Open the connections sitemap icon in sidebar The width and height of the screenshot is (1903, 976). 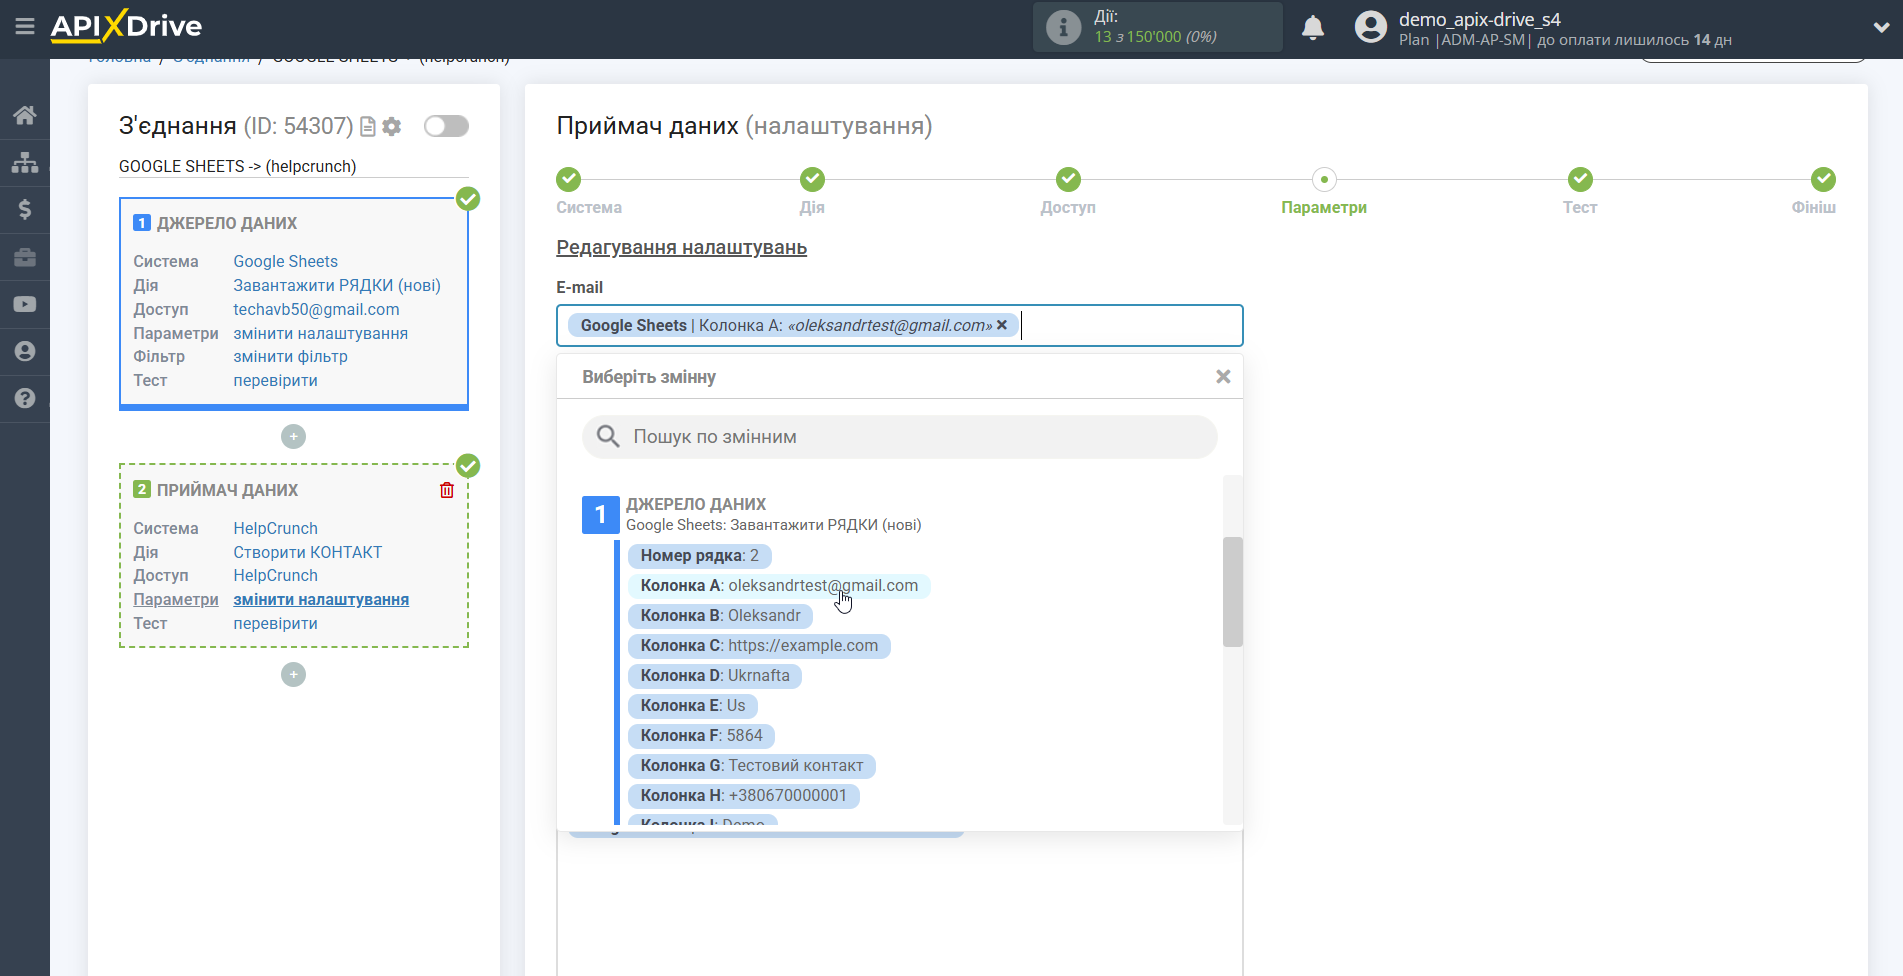[x=25, y=162]
